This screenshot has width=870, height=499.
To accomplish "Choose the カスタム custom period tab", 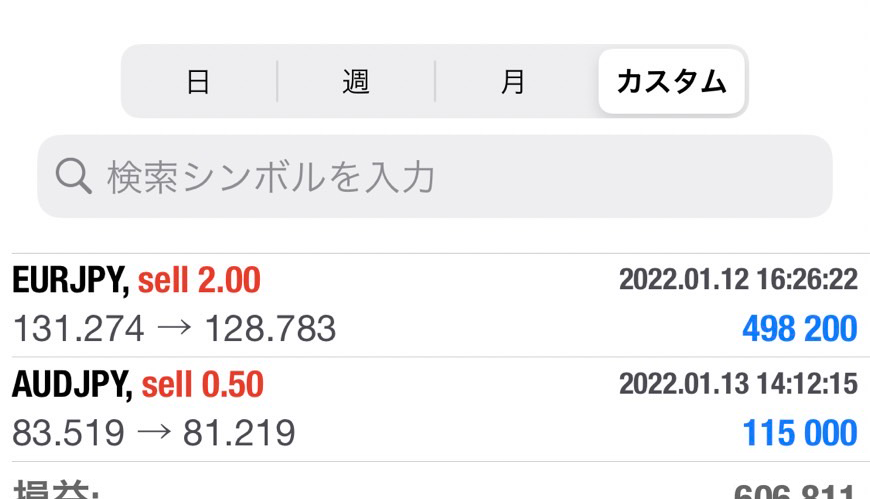I will [671, 82].
